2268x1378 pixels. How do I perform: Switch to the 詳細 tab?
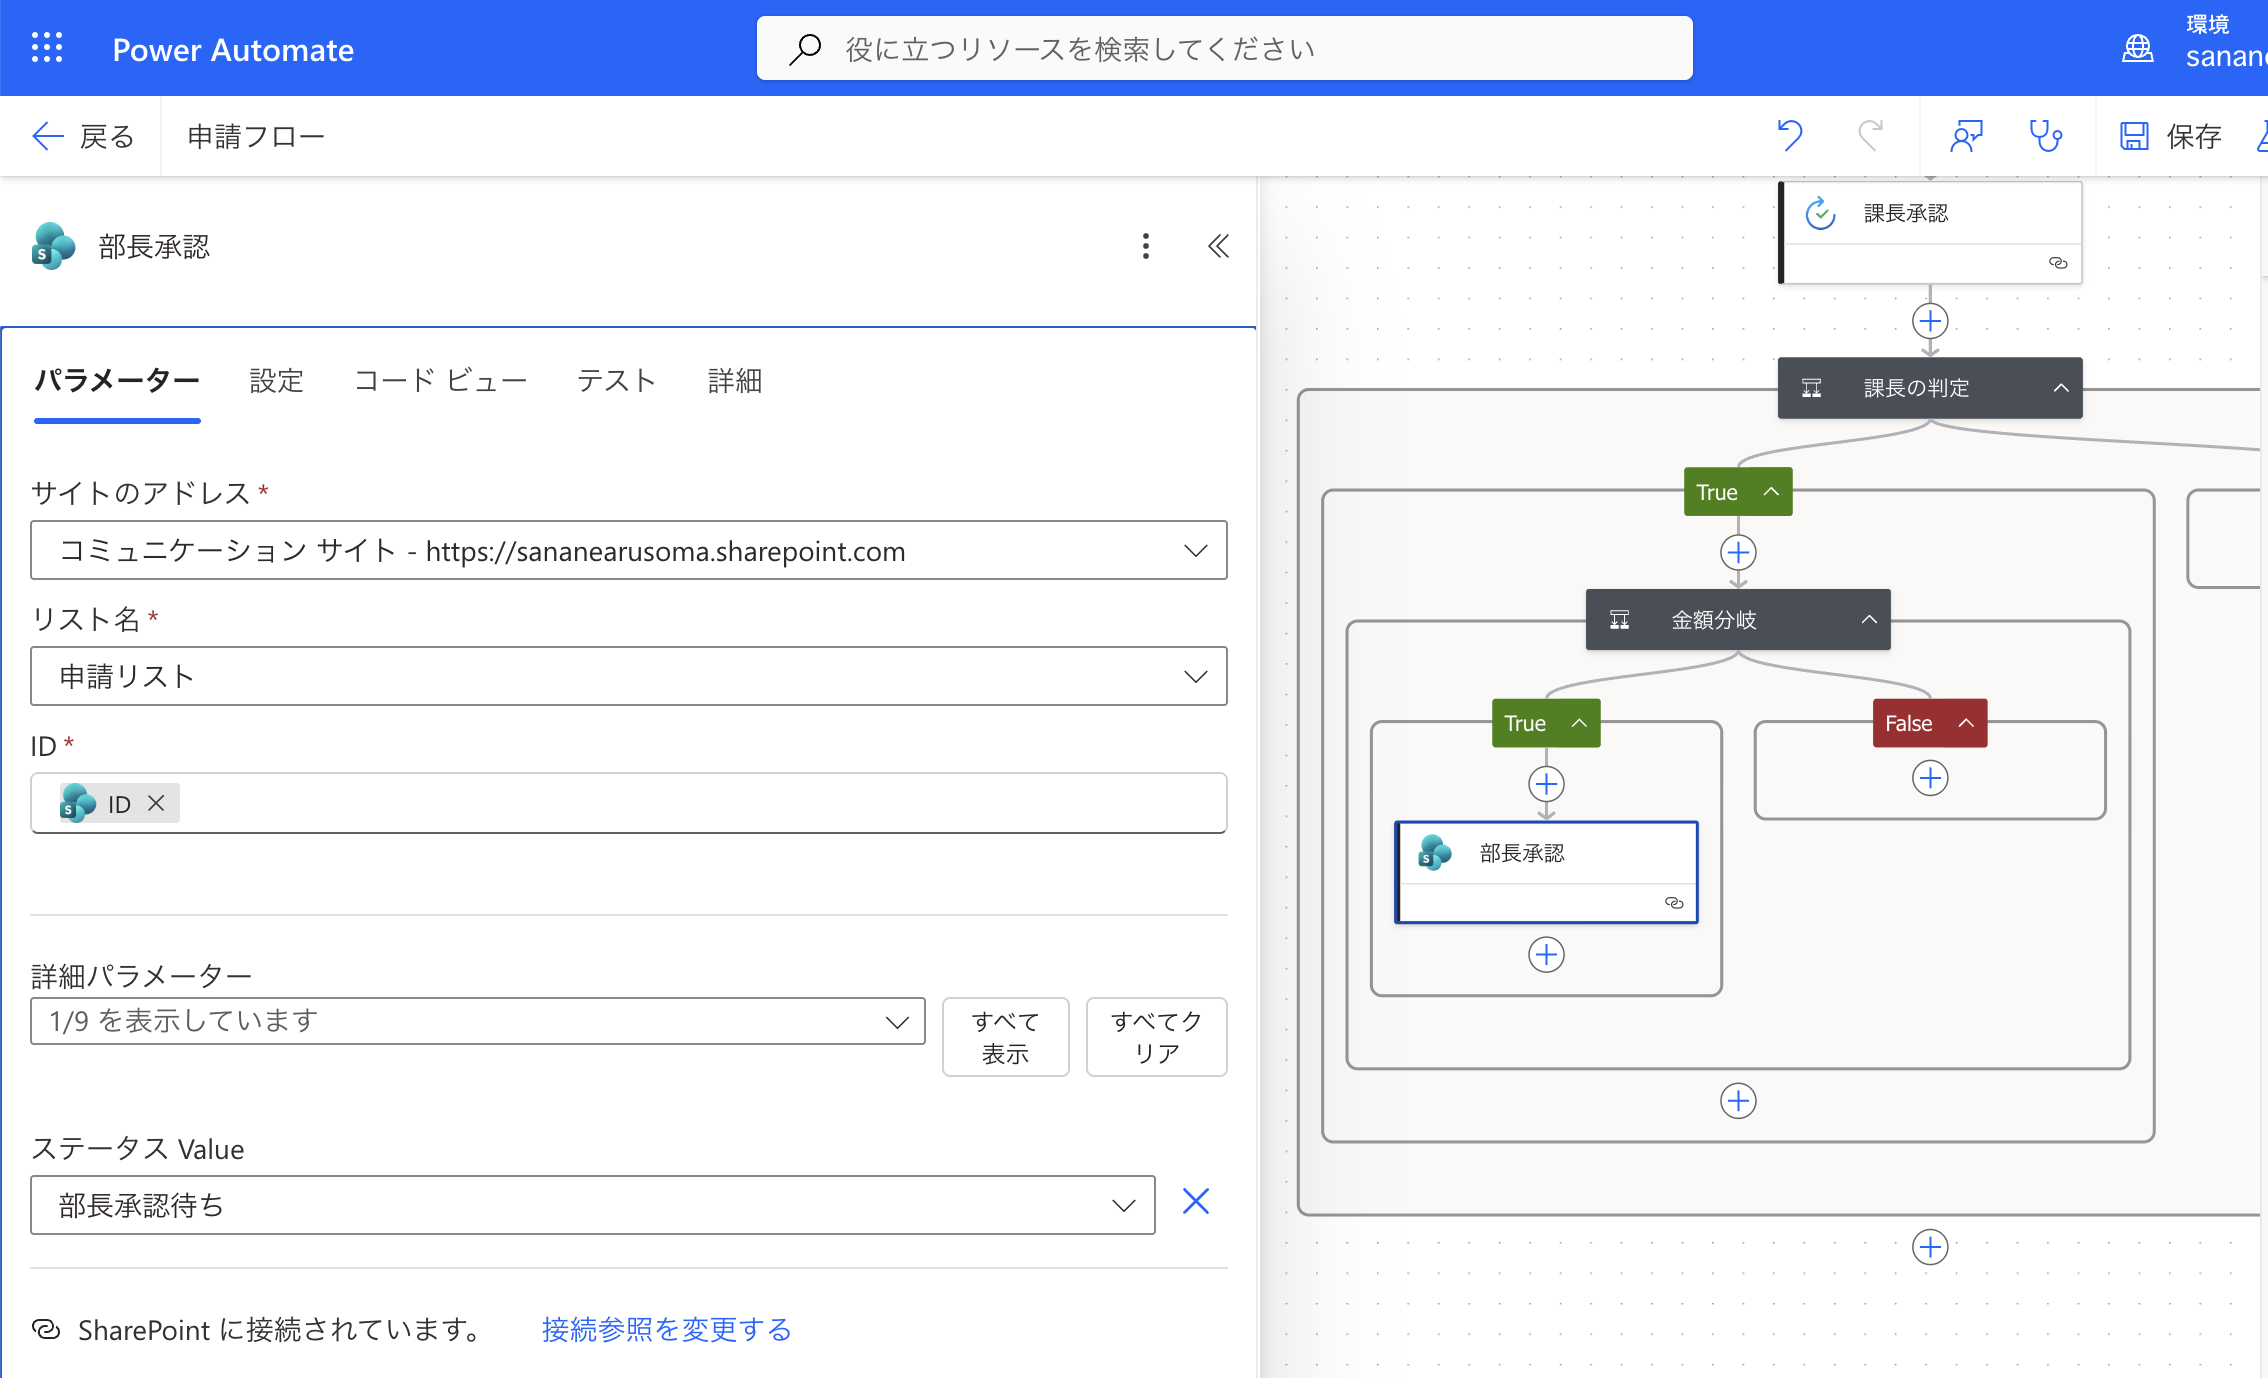[x=735, y=380]
